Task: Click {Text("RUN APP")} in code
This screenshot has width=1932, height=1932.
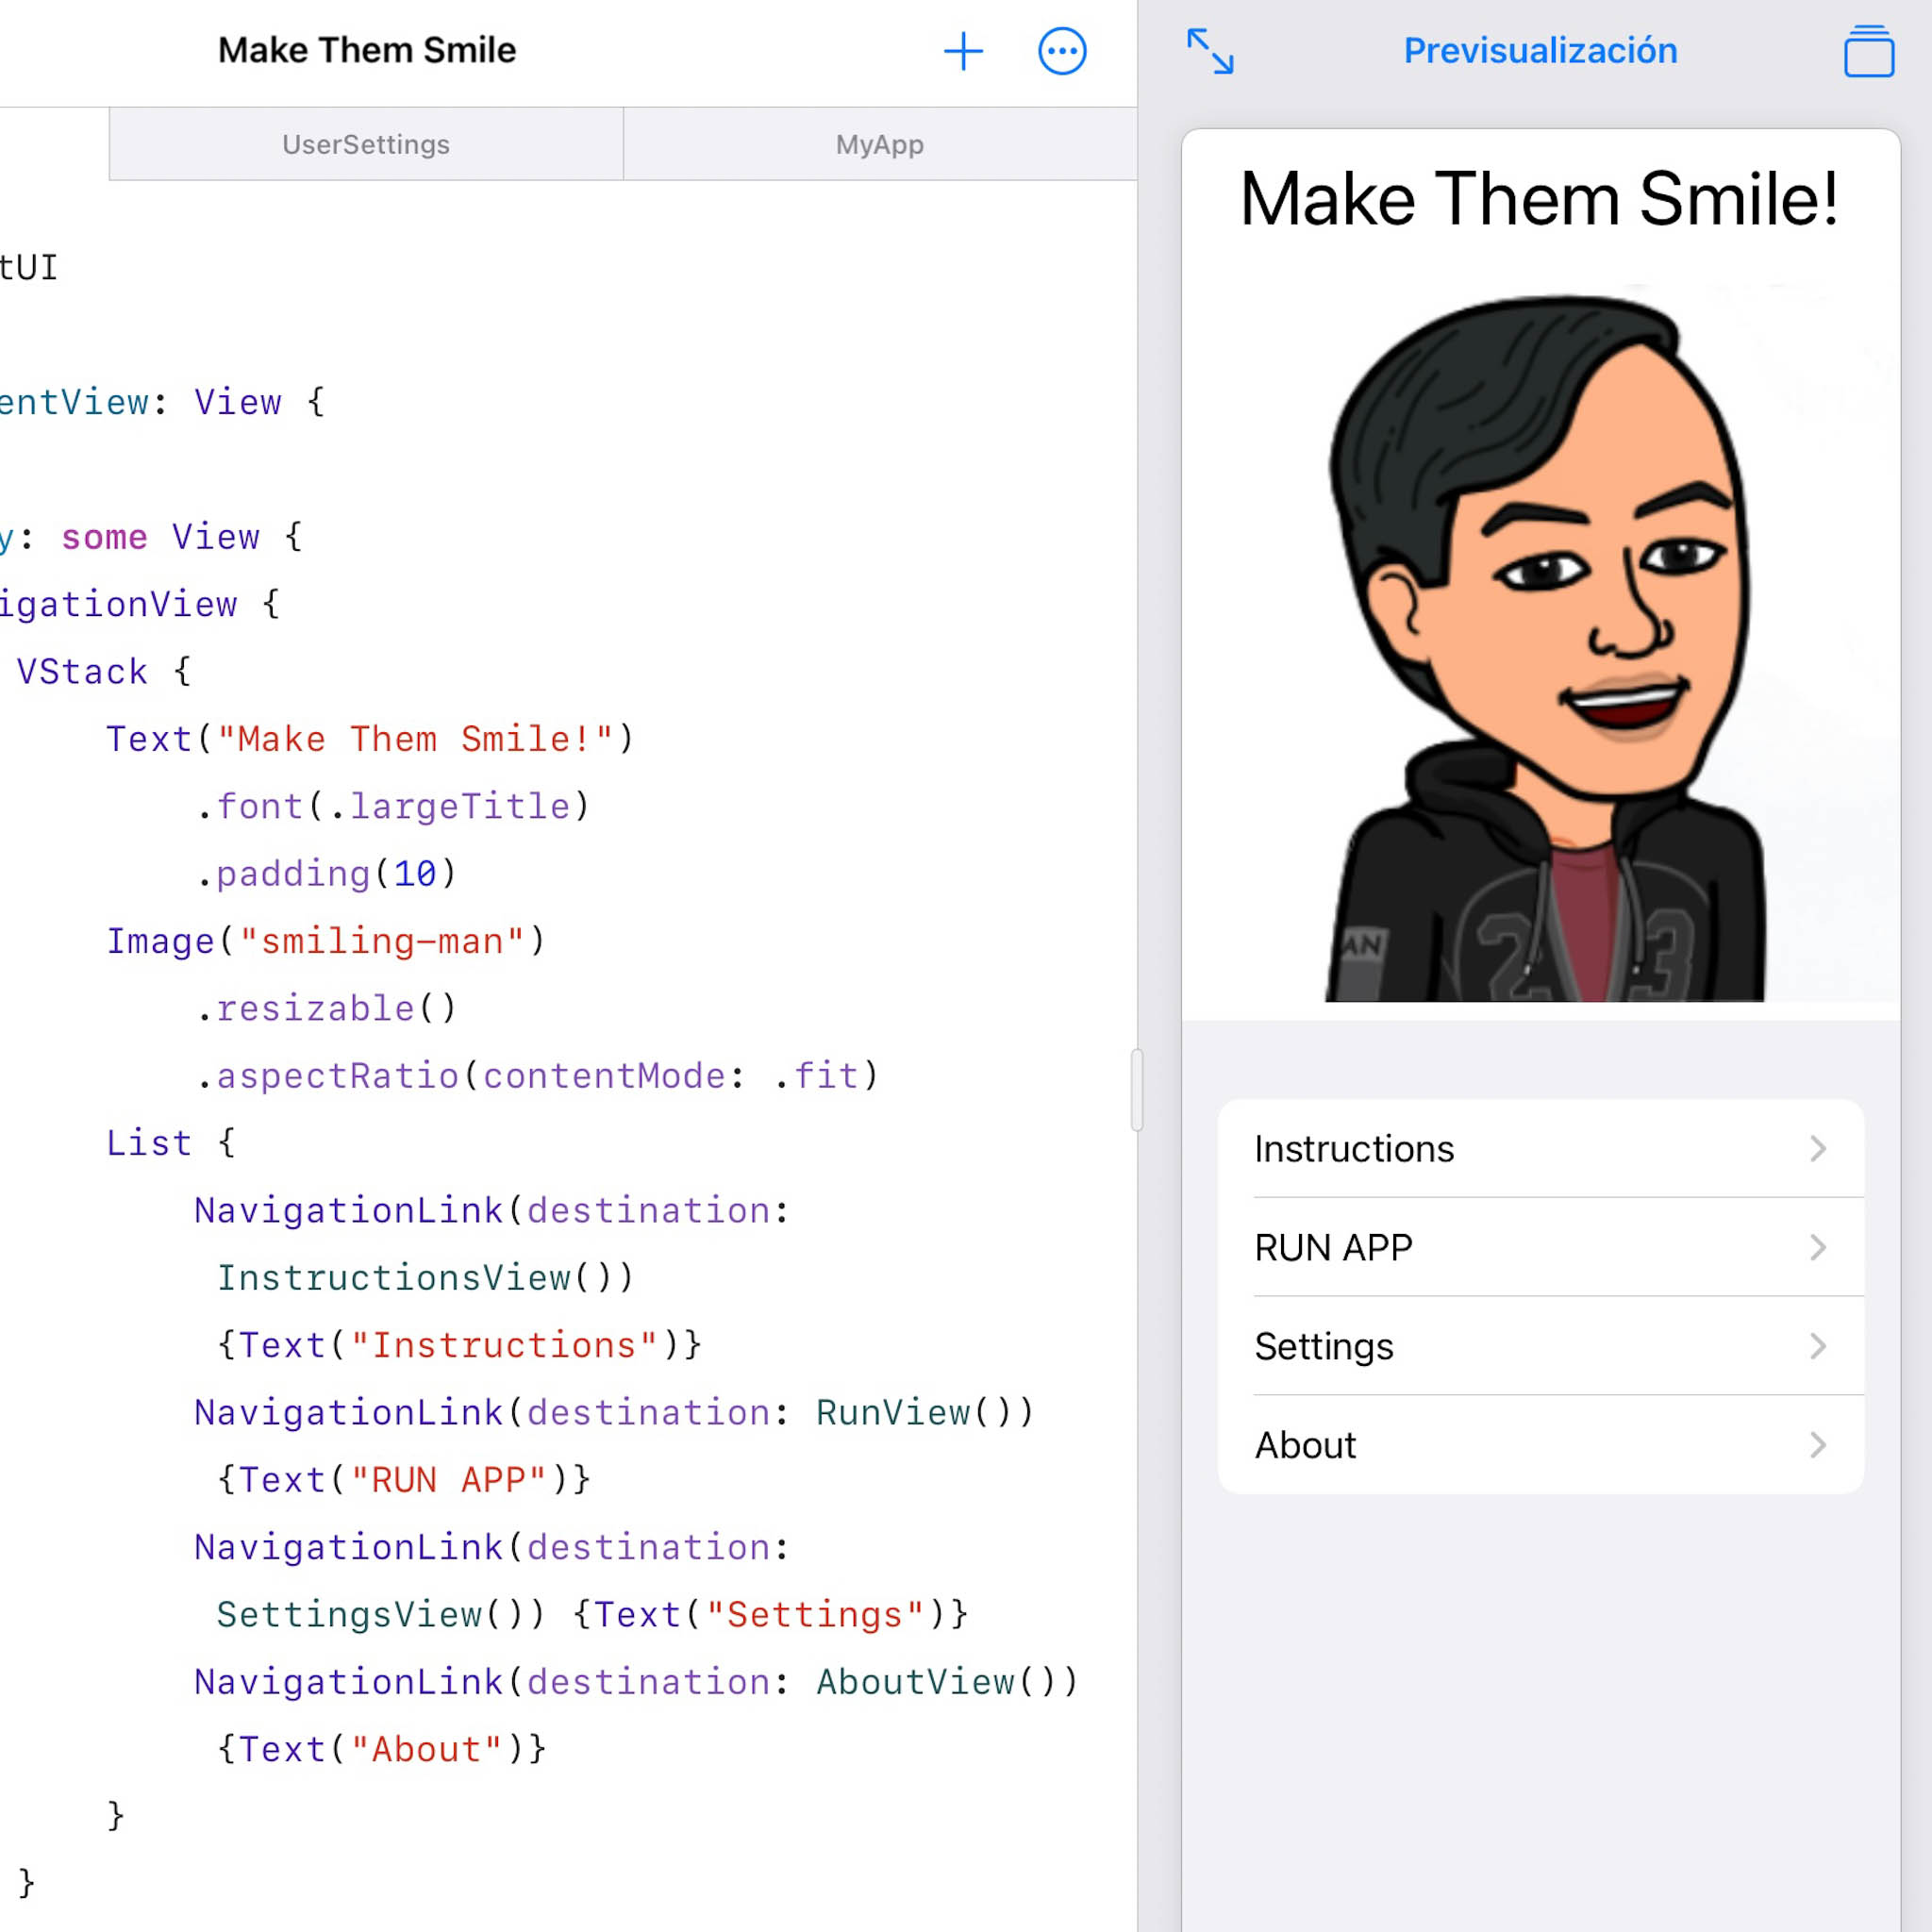Action: [x=404, y=1479]
